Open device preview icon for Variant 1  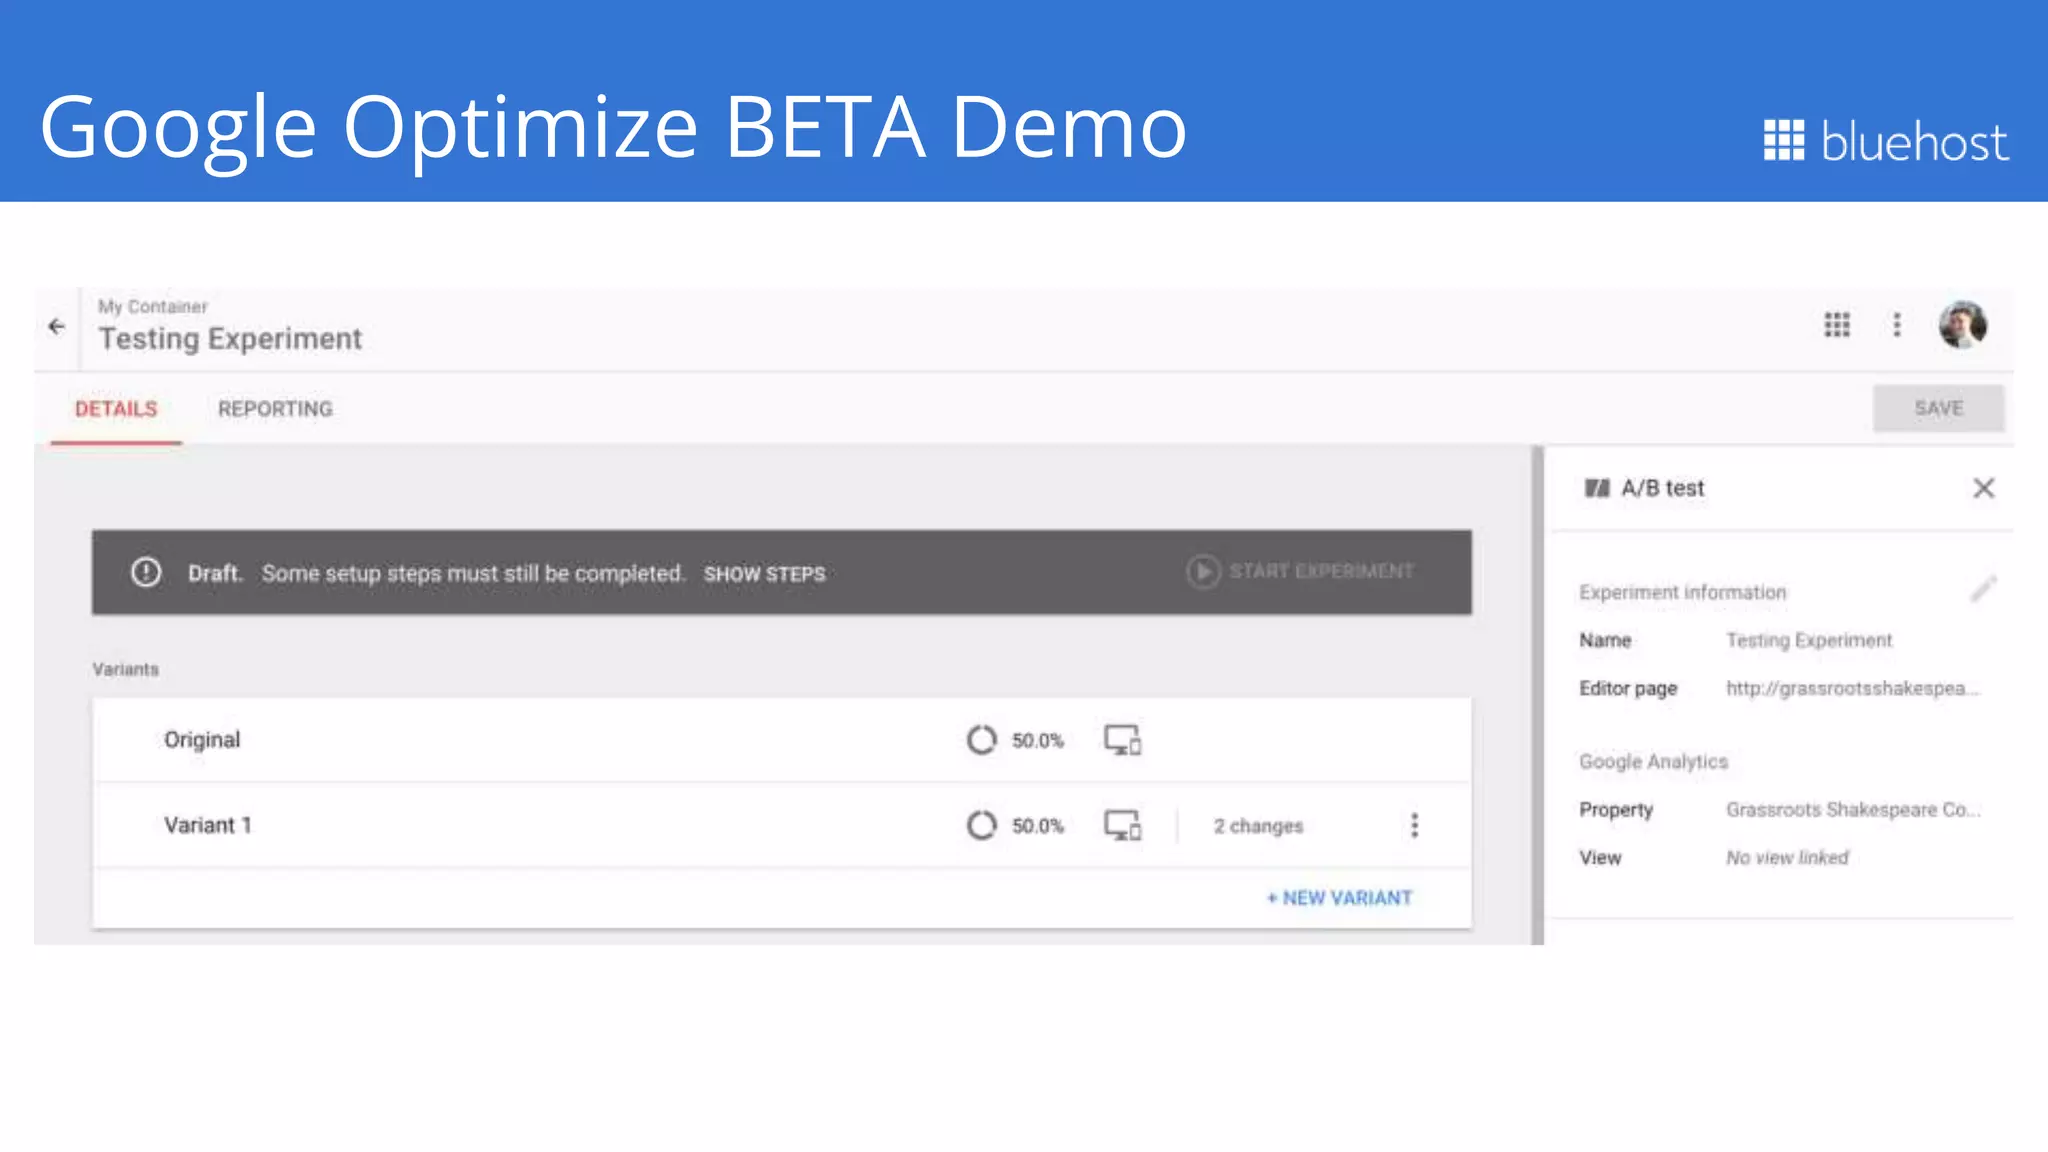click(1123, 825)
